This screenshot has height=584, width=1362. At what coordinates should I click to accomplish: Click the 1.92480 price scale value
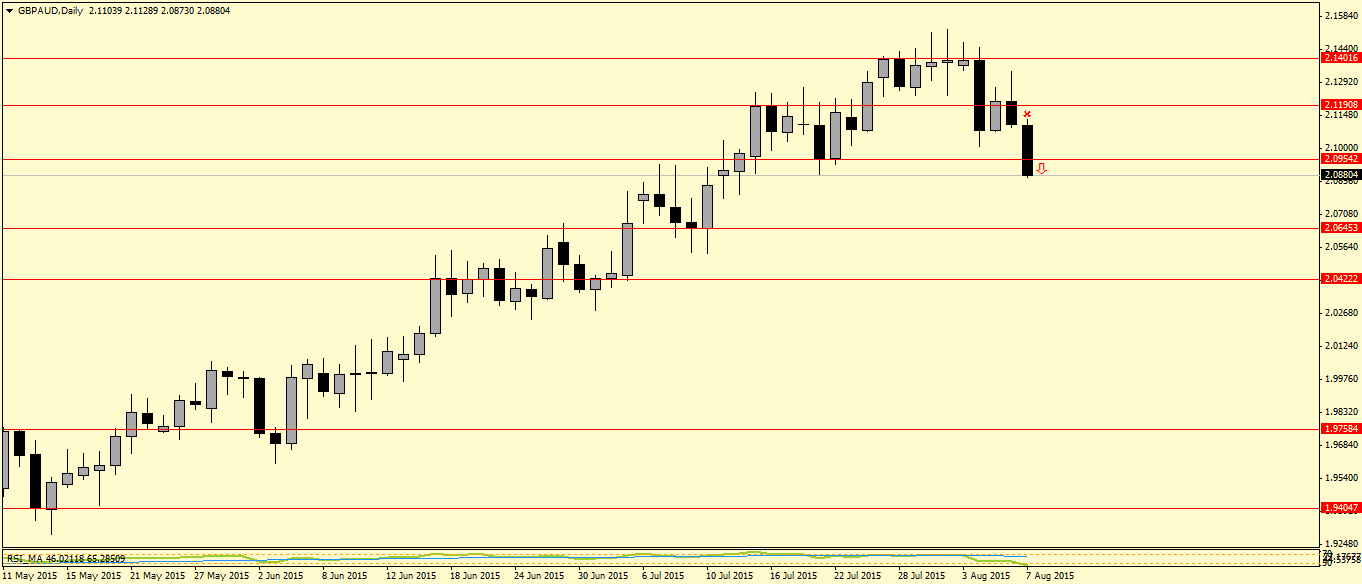pyautogui.click(x=1339, y=544)
